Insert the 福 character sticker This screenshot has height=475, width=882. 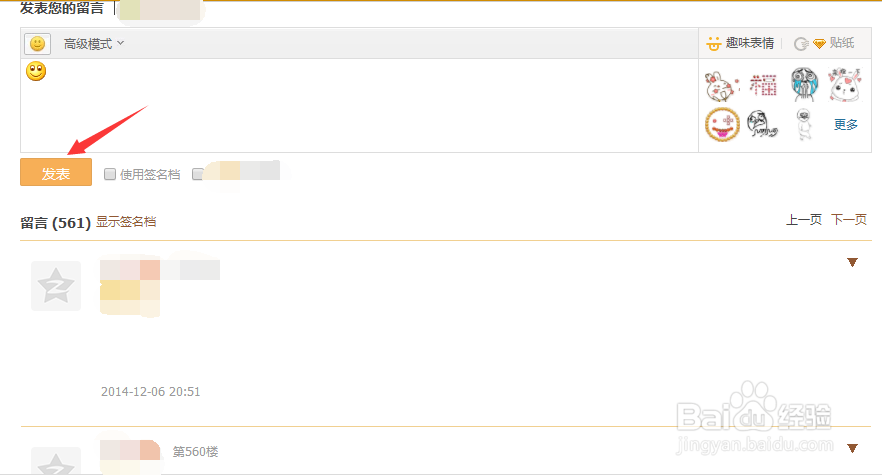[762, 85]
